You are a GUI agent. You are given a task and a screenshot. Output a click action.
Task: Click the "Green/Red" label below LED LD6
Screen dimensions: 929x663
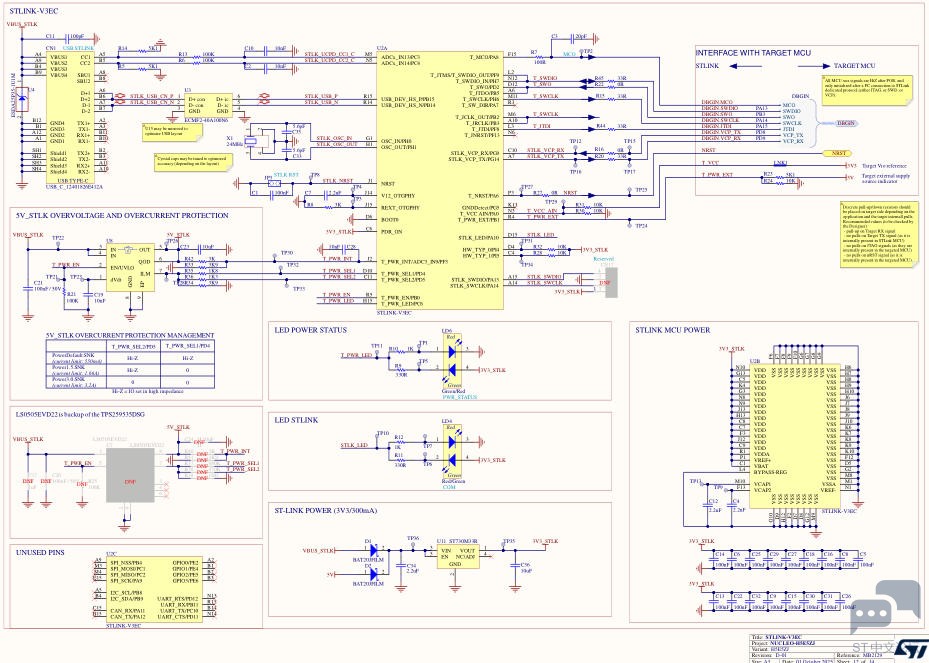pos(451,392)
